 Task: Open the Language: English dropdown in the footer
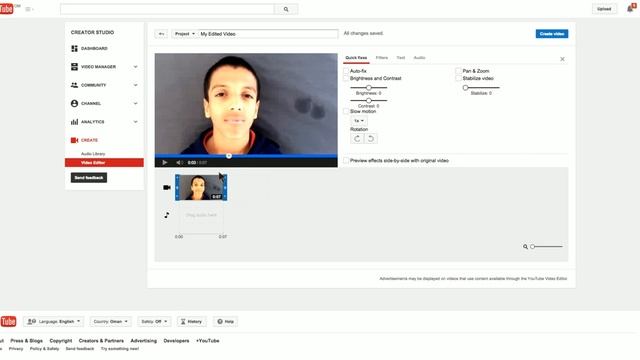tap(53, 322)
